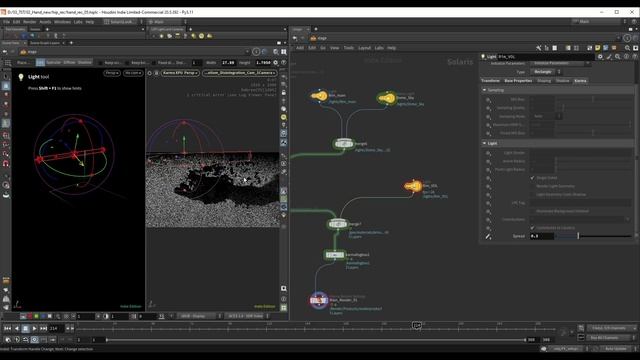Click the Spread parameter action pencil icon
The height and width of the screenshot is (360, 640).
tap(488, 236)
